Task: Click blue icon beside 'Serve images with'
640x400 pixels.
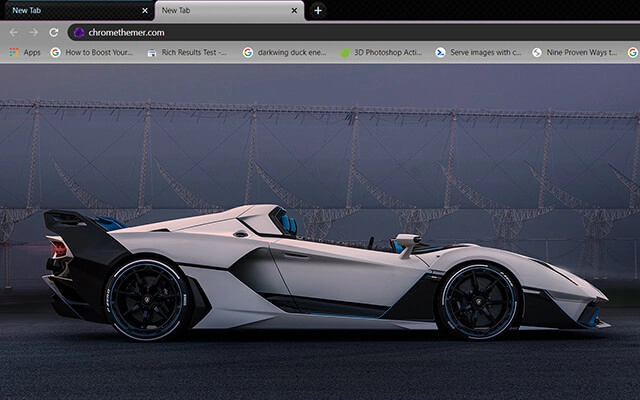Action: coord(440,52)
